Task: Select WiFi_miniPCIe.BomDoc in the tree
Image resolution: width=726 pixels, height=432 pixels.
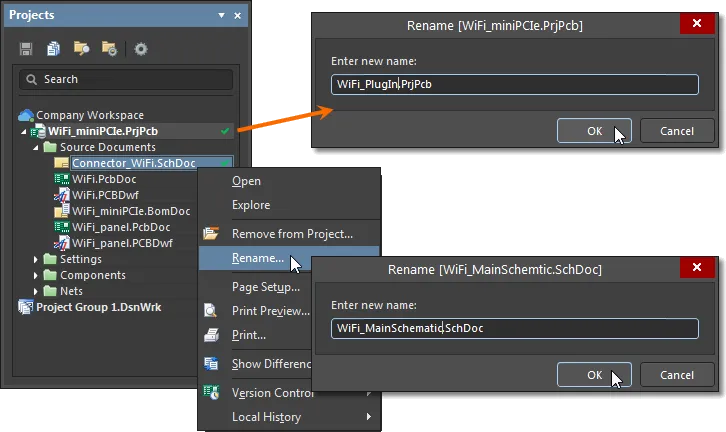Action: click(x=131, y=211)
